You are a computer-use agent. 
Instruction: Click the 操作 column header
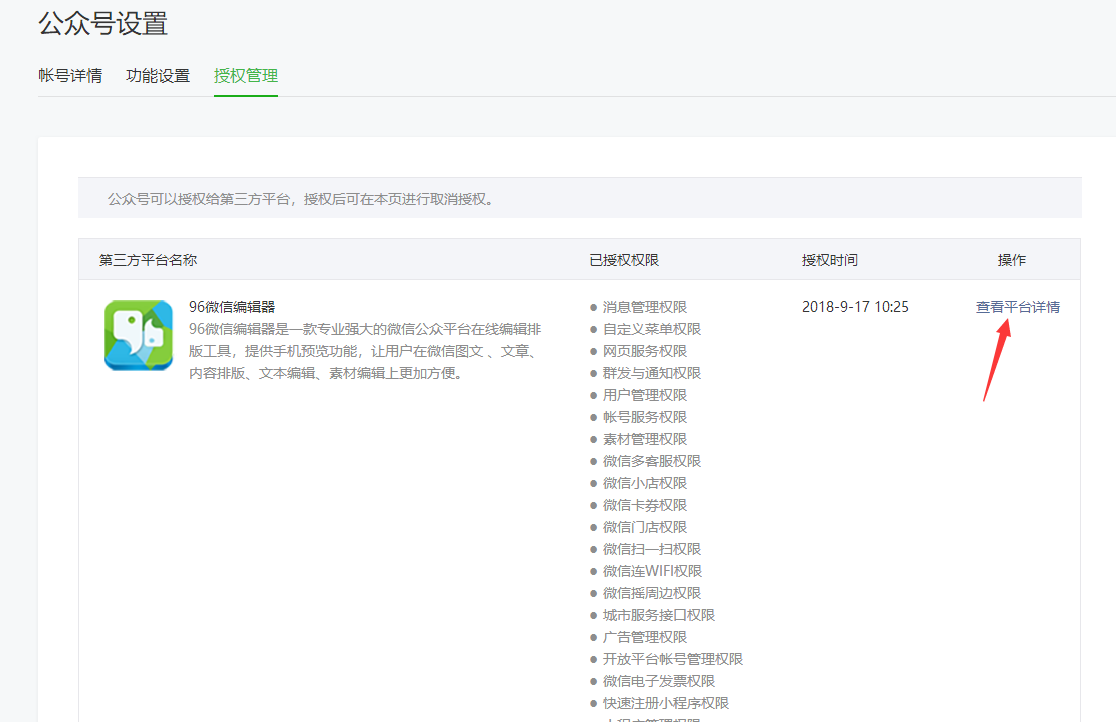point(1012,259)
